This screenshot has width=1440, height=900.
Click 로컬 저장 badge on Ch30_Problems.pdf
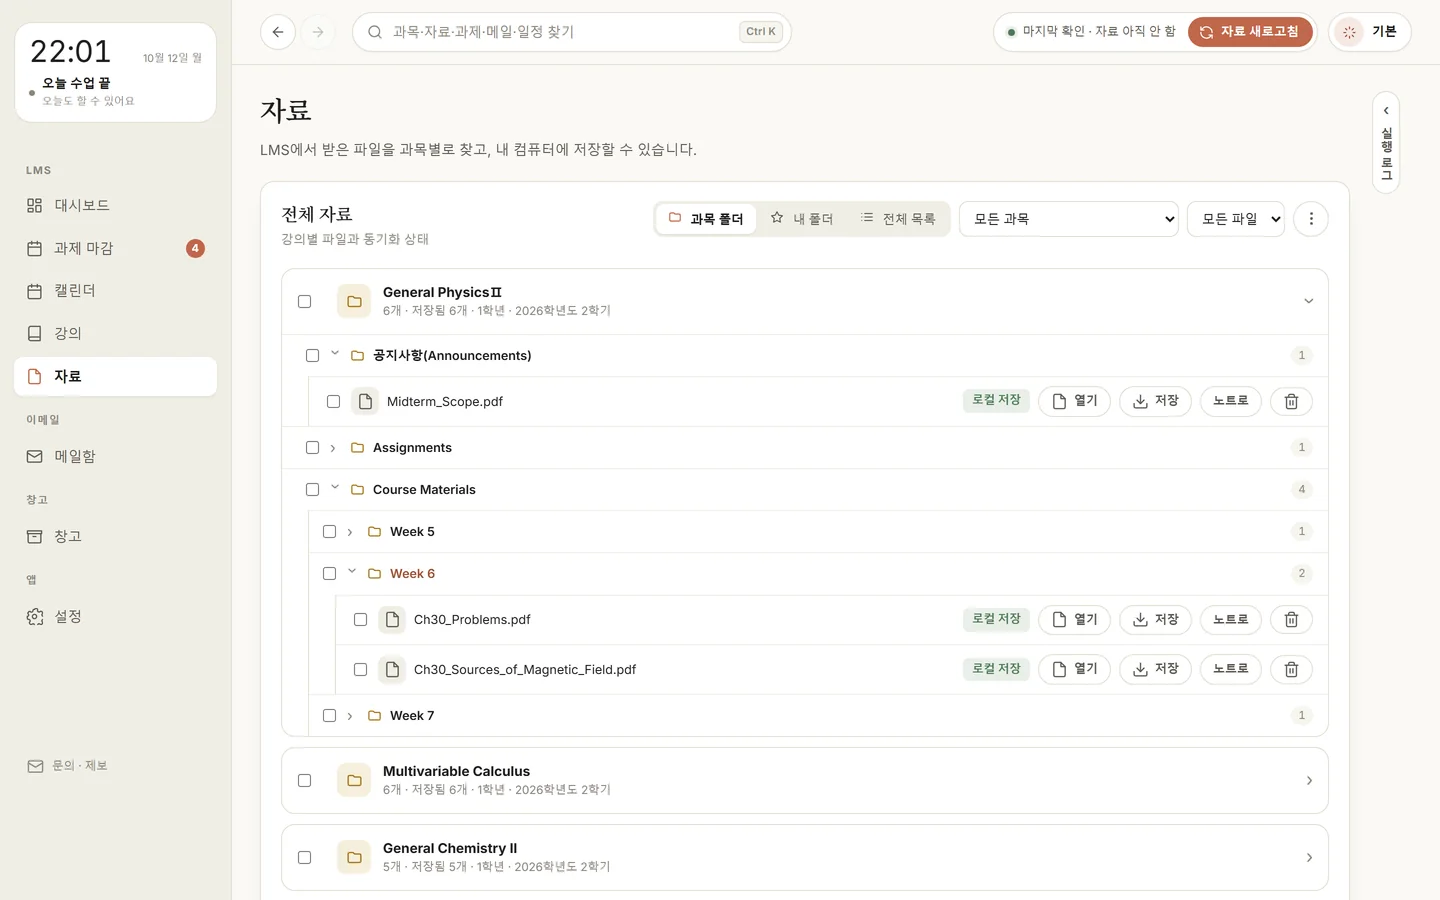pyautogui.click(x=996, y=619)
